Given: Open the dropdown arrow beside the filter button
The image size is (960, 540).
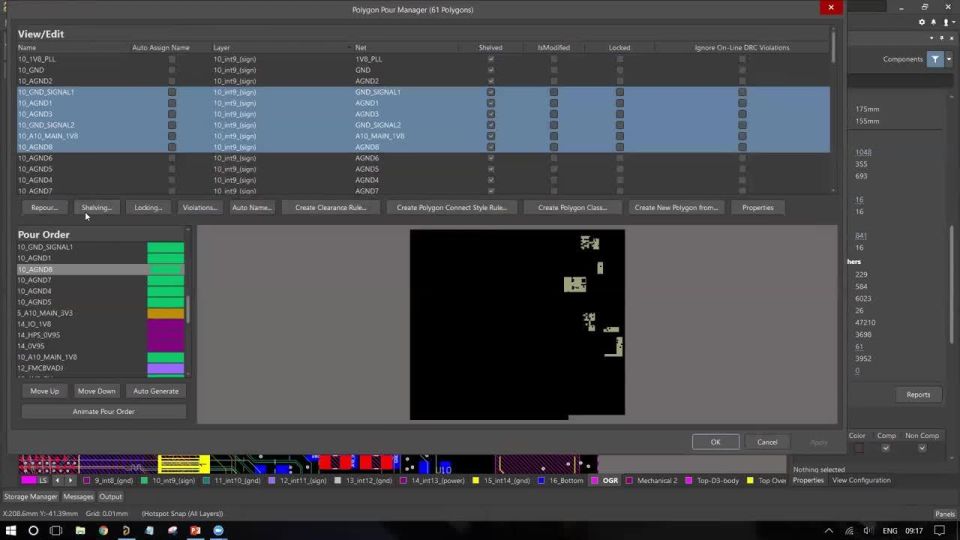Looking at the screenshot, I should (948, 59).
